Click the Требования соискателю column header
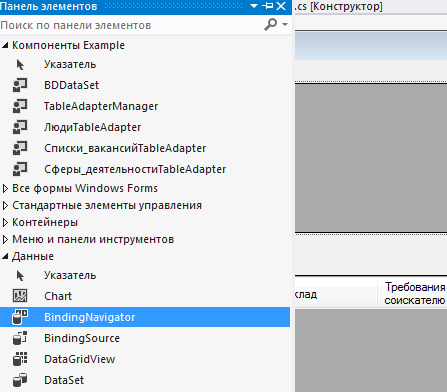Viewport: 447px width, 392px height. 413,293
